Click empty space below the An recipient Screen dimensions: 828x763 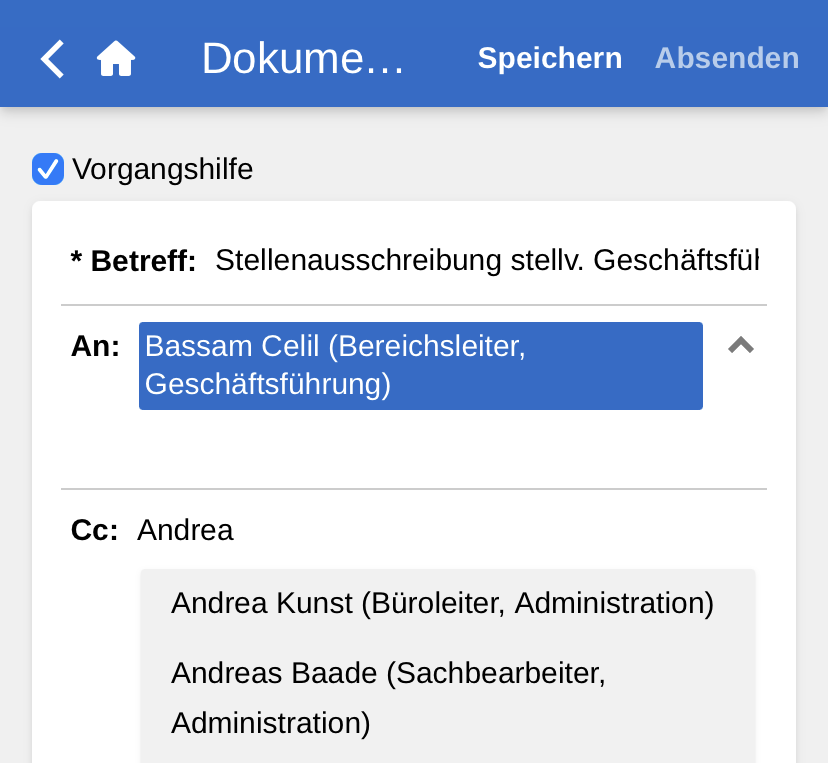(x=420, y=448)
